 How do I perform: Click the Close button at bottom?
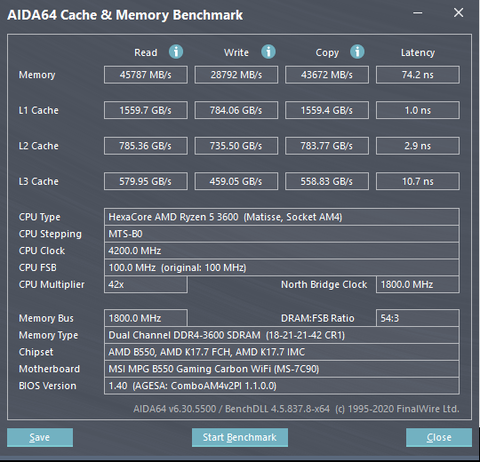coord(439,437)
